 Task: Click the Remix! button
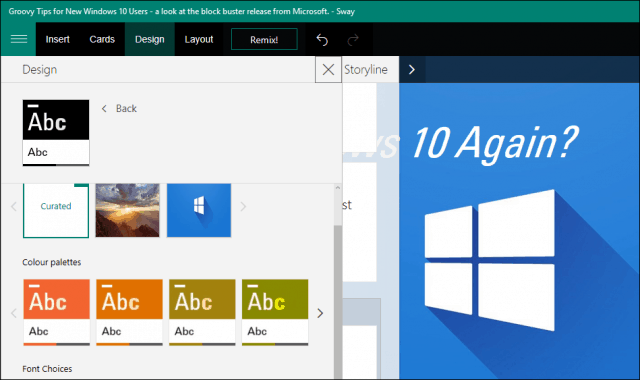point(264,40)
